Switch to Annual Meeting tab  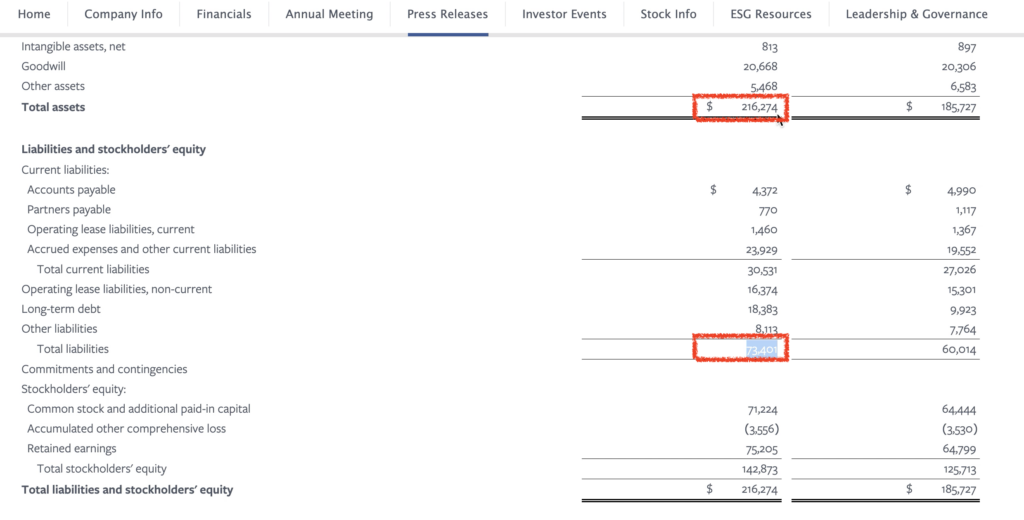(x=329, y=14)
